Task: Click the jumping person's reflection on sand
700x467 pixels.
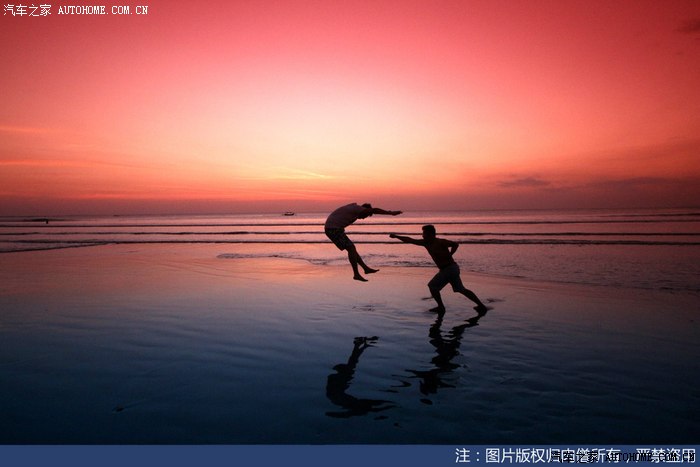Action: pyautogui.click(x=346, y=380)
